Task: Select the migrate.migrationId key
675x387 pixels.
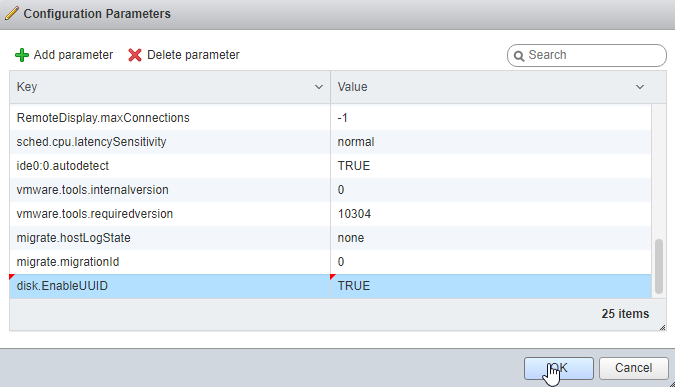Action: coord(68,262)
